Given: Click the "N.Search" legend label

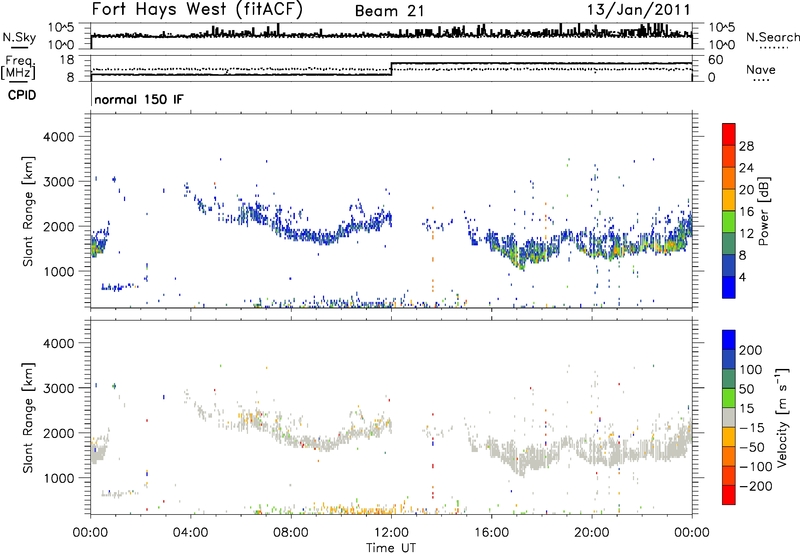Looking at the screenshot, I should tap(772, 37).
